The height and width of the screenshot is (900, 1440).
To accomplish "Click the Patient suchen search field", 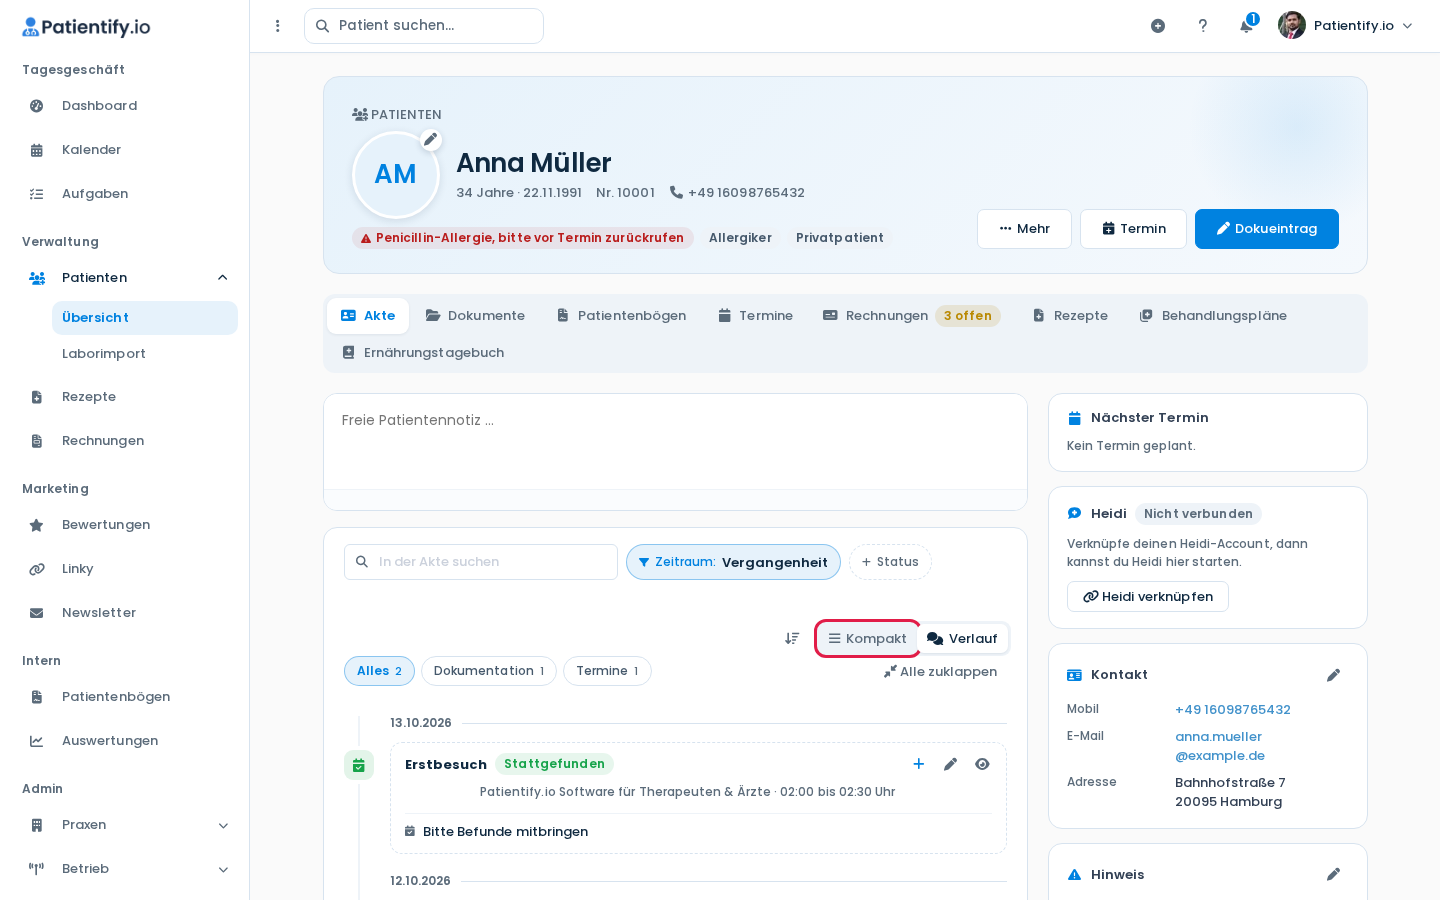I will pos(424,26).
